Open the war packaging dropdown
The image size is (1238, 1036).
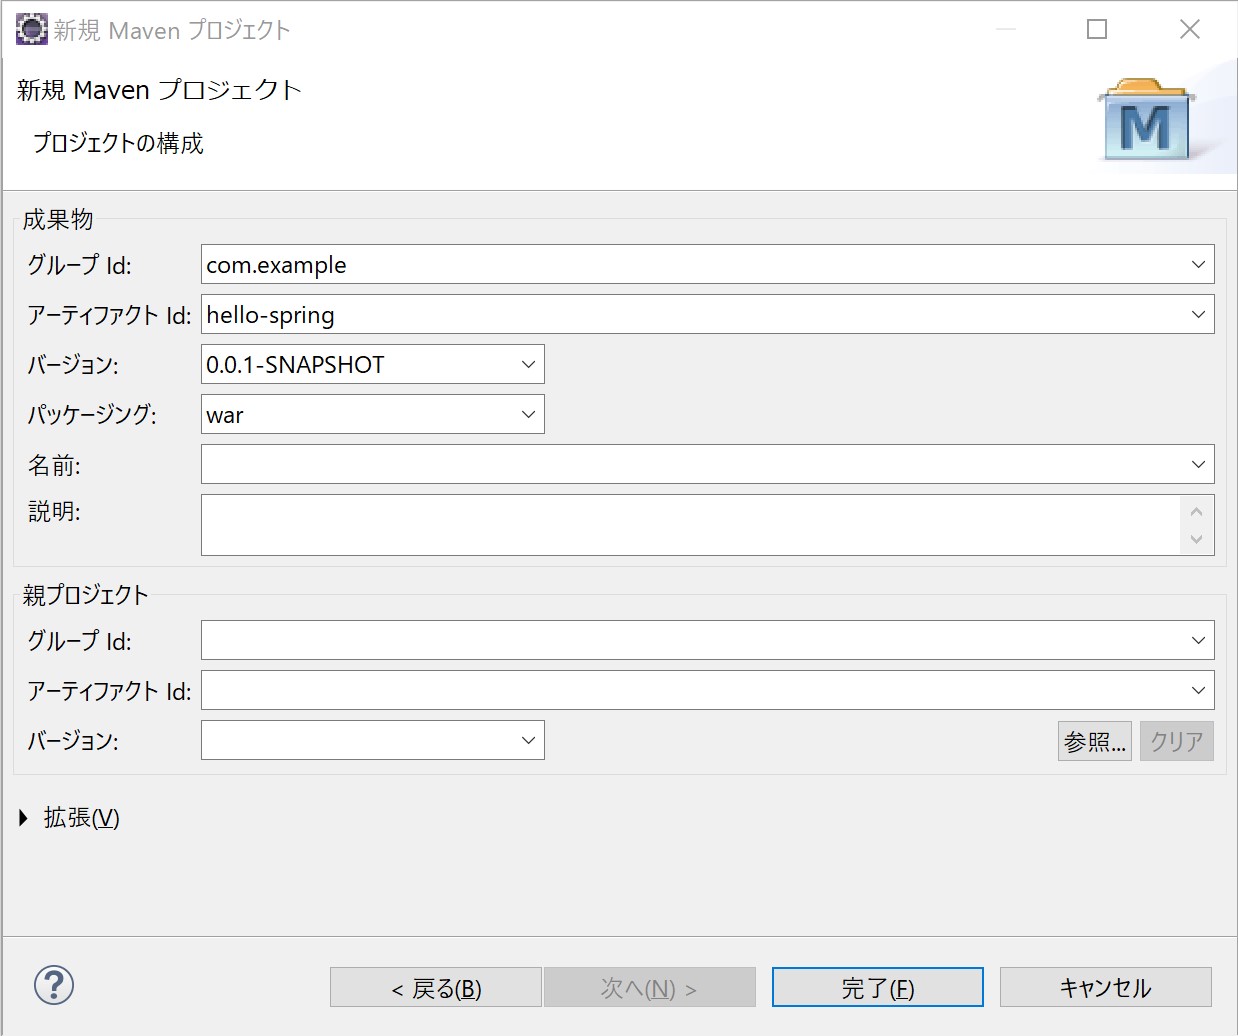529,415
